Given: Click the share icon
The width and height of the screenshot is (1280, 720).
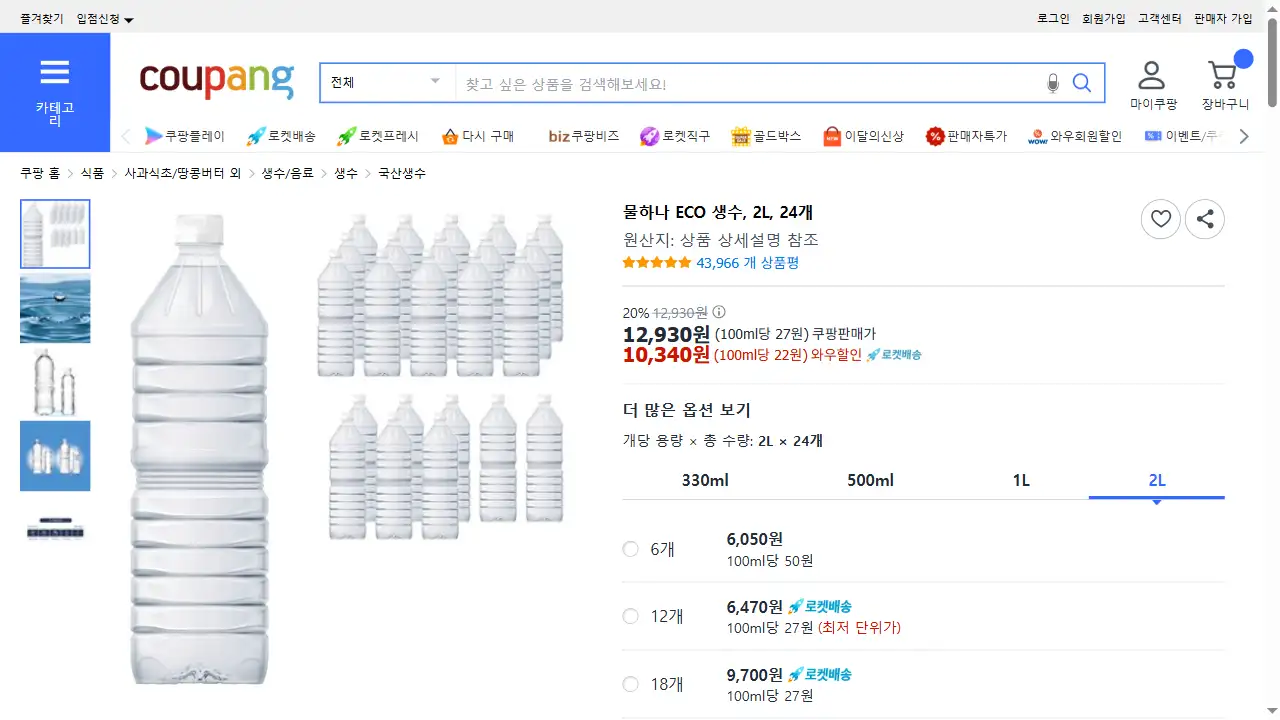Looking at the screenshot, I should coord(1205,219).
